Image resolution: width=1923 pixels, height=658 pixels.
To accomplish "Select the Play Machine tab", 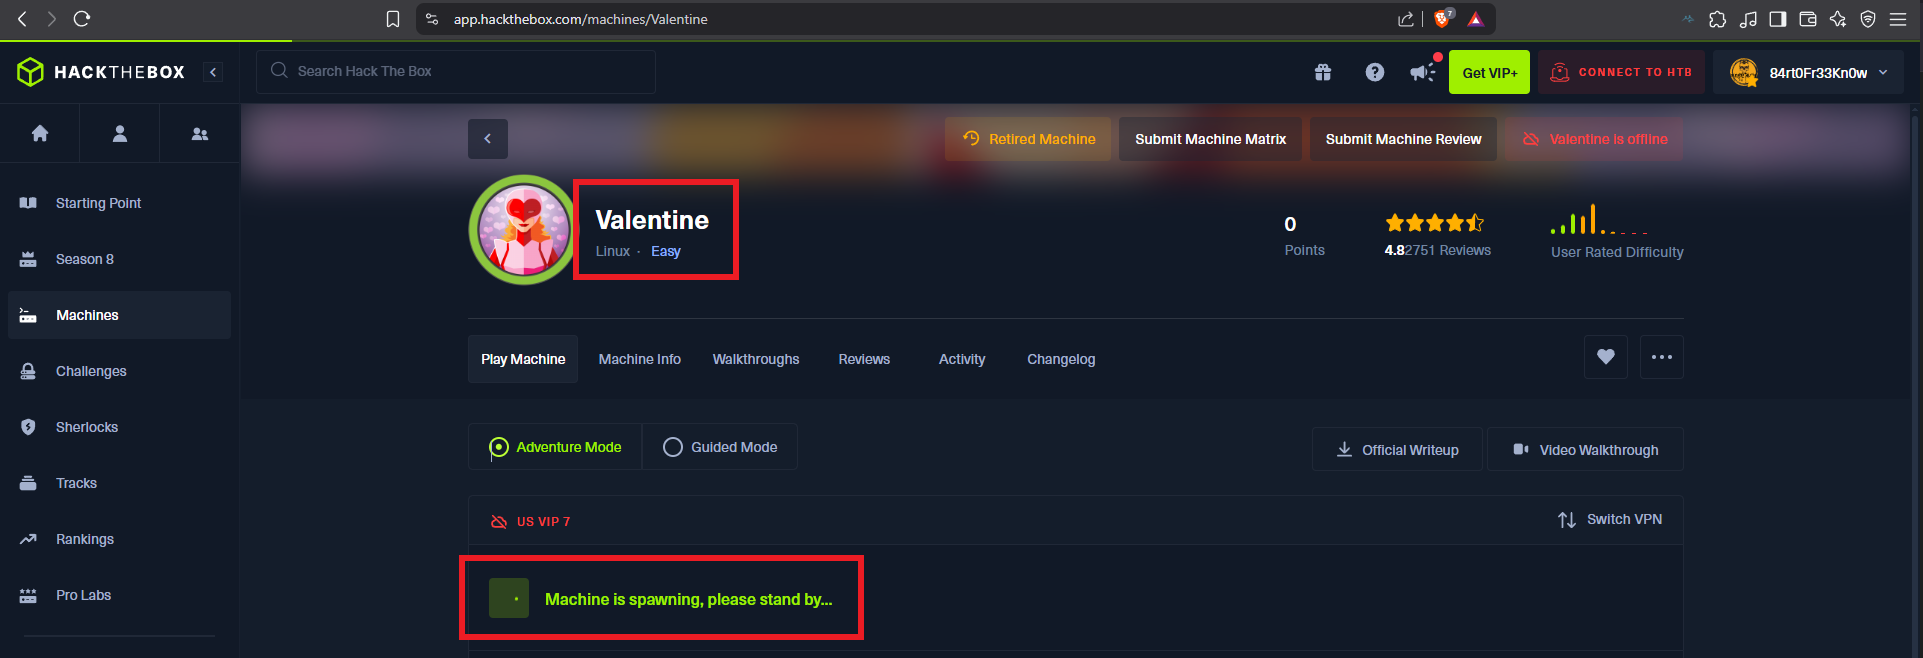I will (x=523, y=359).
